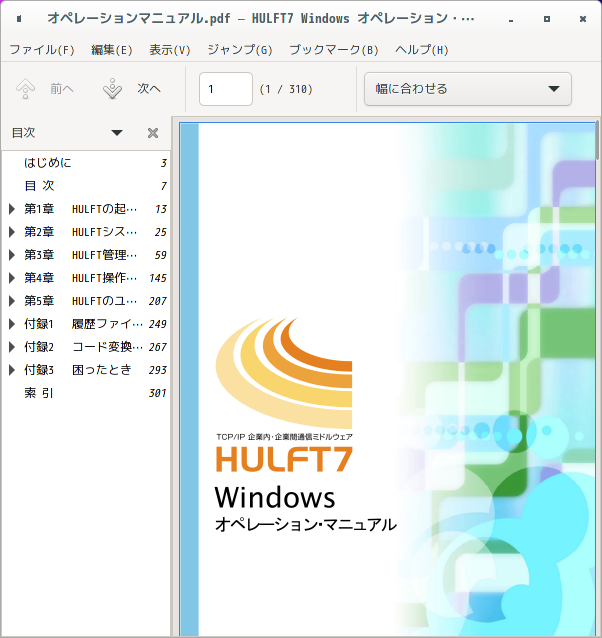Expand the 付録1 tree entry
Screen dimensions: 602x638
[x=12, y=324]
